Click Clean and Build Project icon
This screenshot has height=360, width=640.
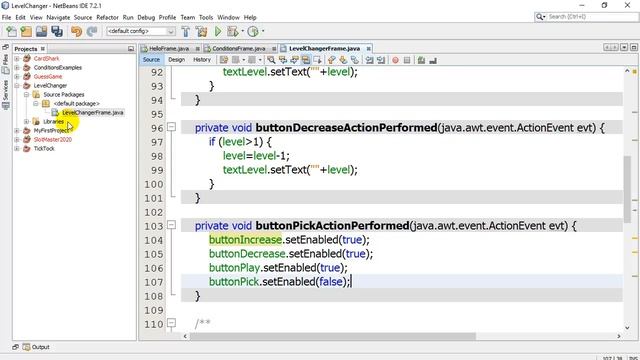[201, 31]
